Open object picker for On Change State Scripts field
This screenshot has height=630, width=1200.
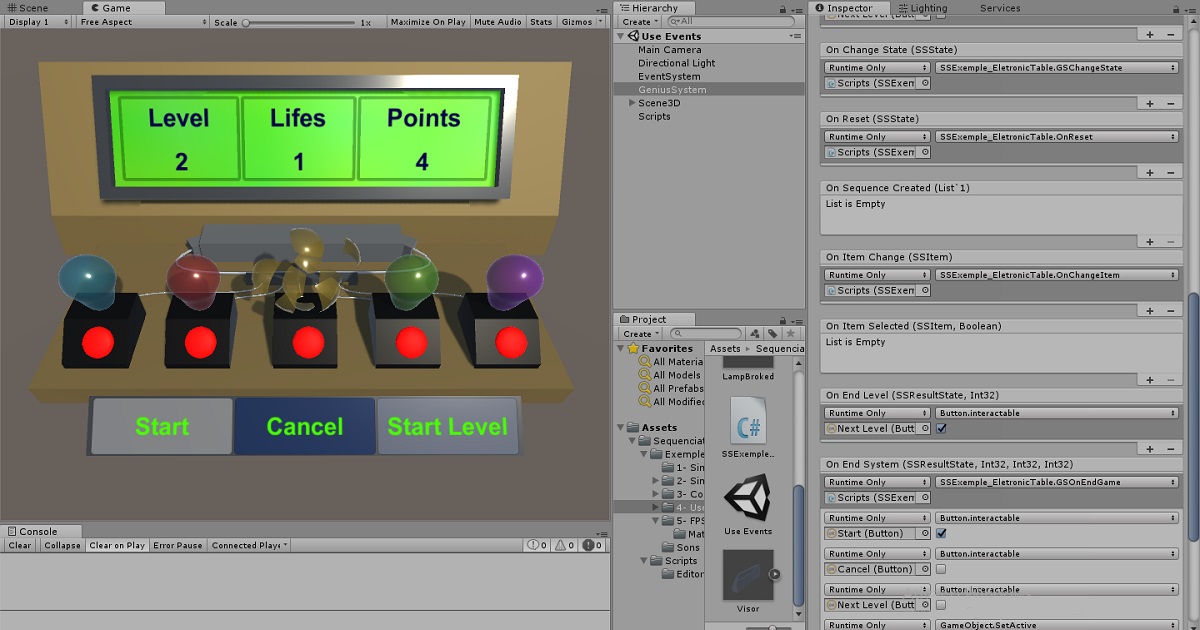923,84
